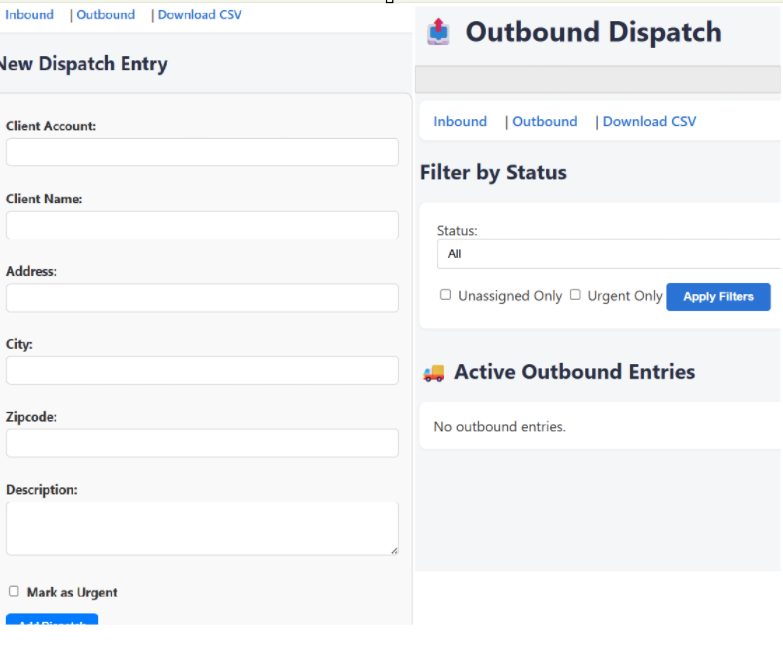
Task: Focus the Zipcode input field
Action: point(202,443)
